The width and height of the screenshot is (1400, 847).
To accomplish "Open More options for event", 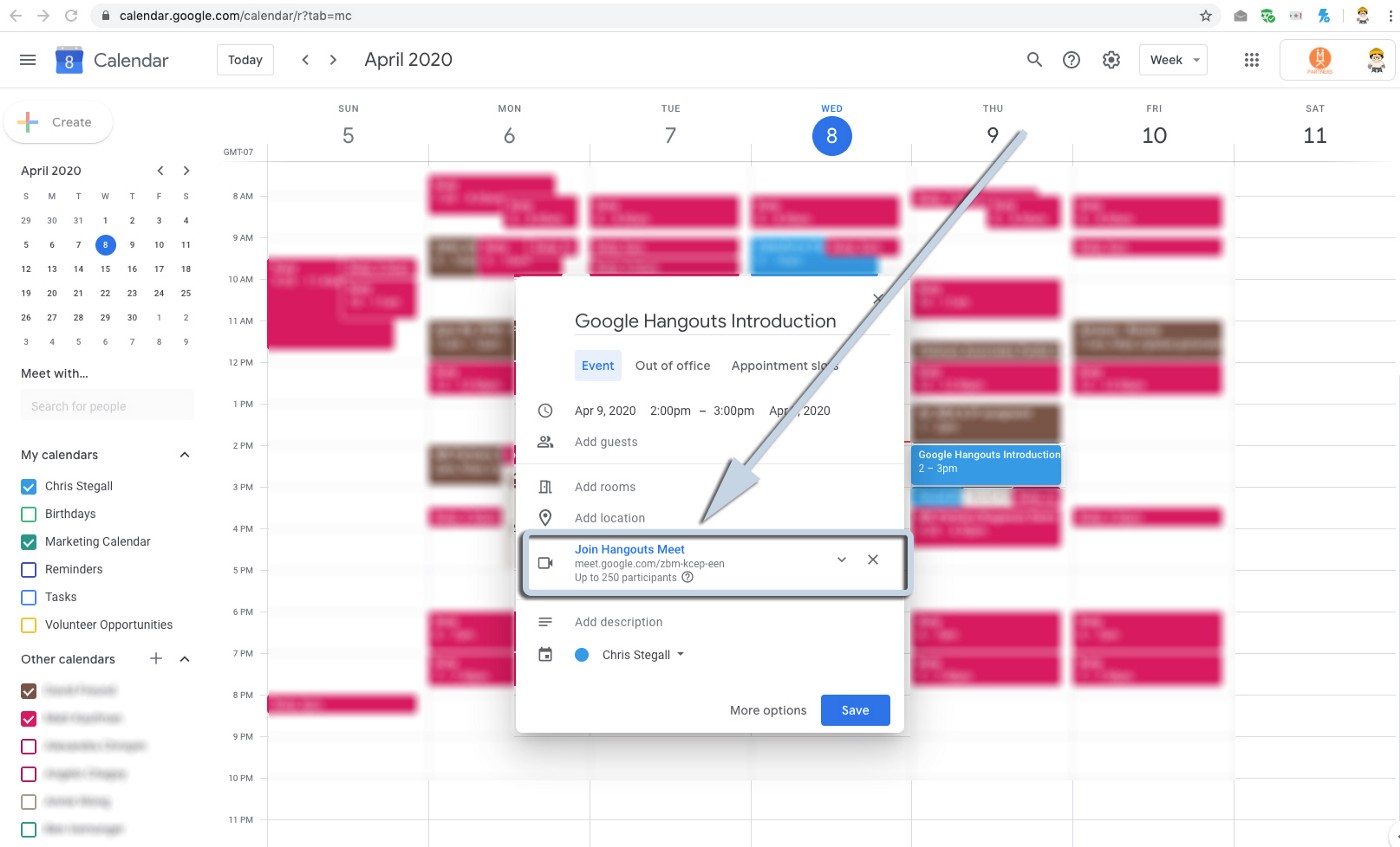I will click(x=768, y=710).
